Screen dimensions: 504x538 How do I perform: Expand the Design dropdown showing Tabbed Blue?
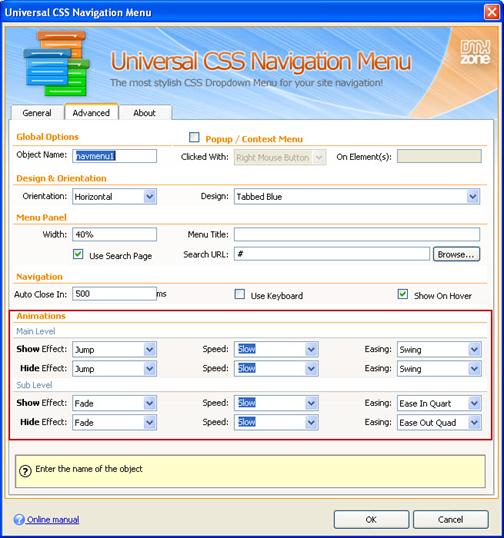(357, 197)
